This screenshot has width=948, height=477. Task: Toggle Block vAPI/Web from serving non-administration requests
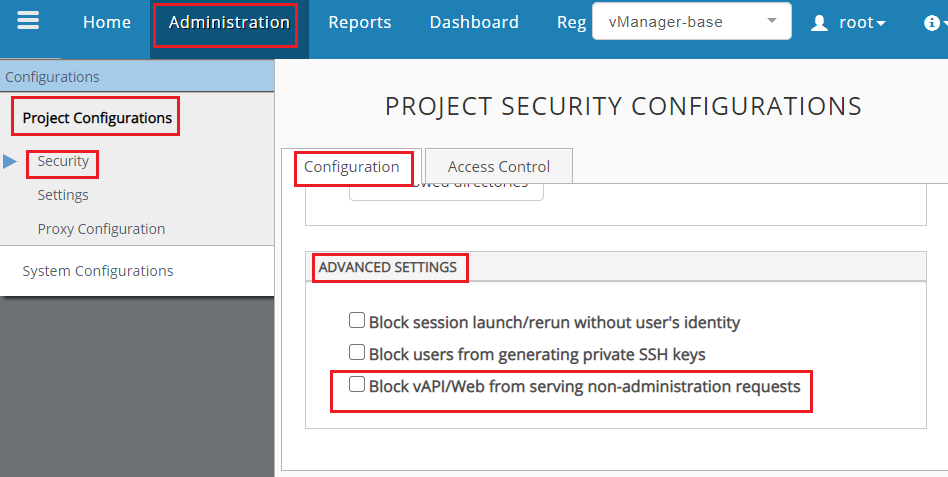click(356, 385)
